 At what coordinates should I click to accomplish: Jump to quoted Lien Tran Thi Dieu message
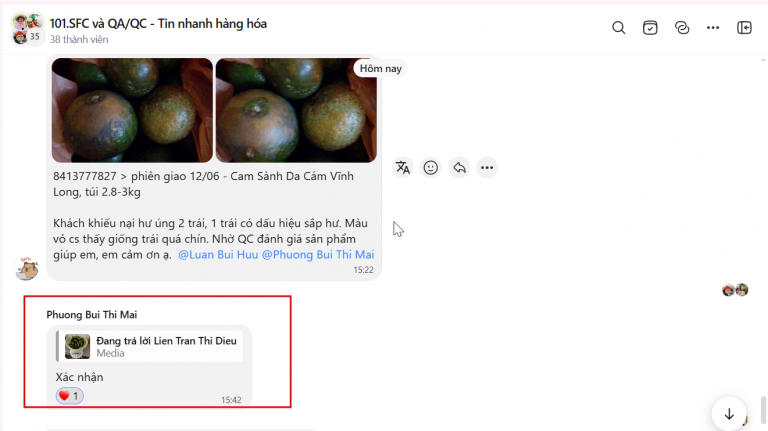150,346
